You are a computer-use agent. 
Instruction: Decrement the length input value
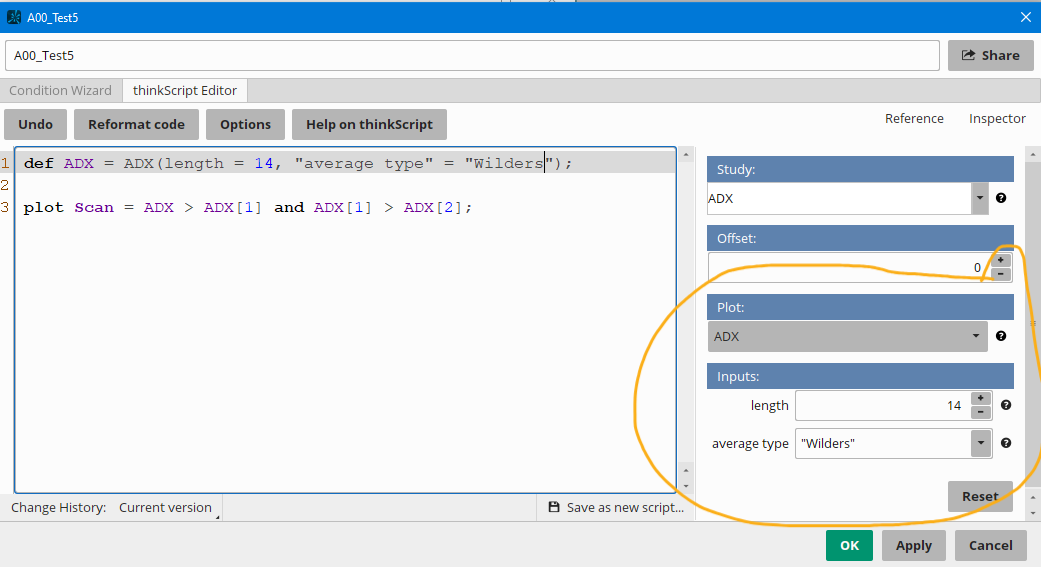[980, 412]
